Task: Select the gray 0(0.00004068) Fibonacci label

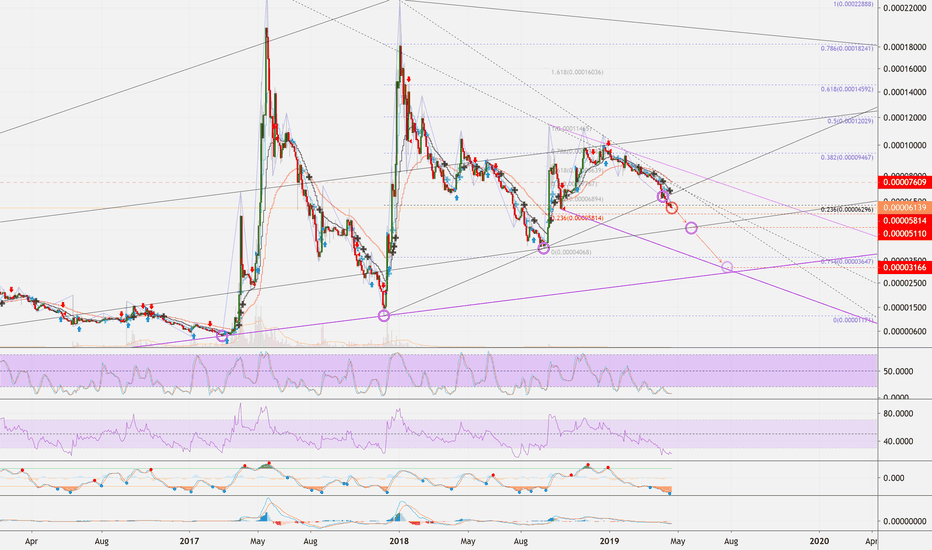Action: [571, 252]
